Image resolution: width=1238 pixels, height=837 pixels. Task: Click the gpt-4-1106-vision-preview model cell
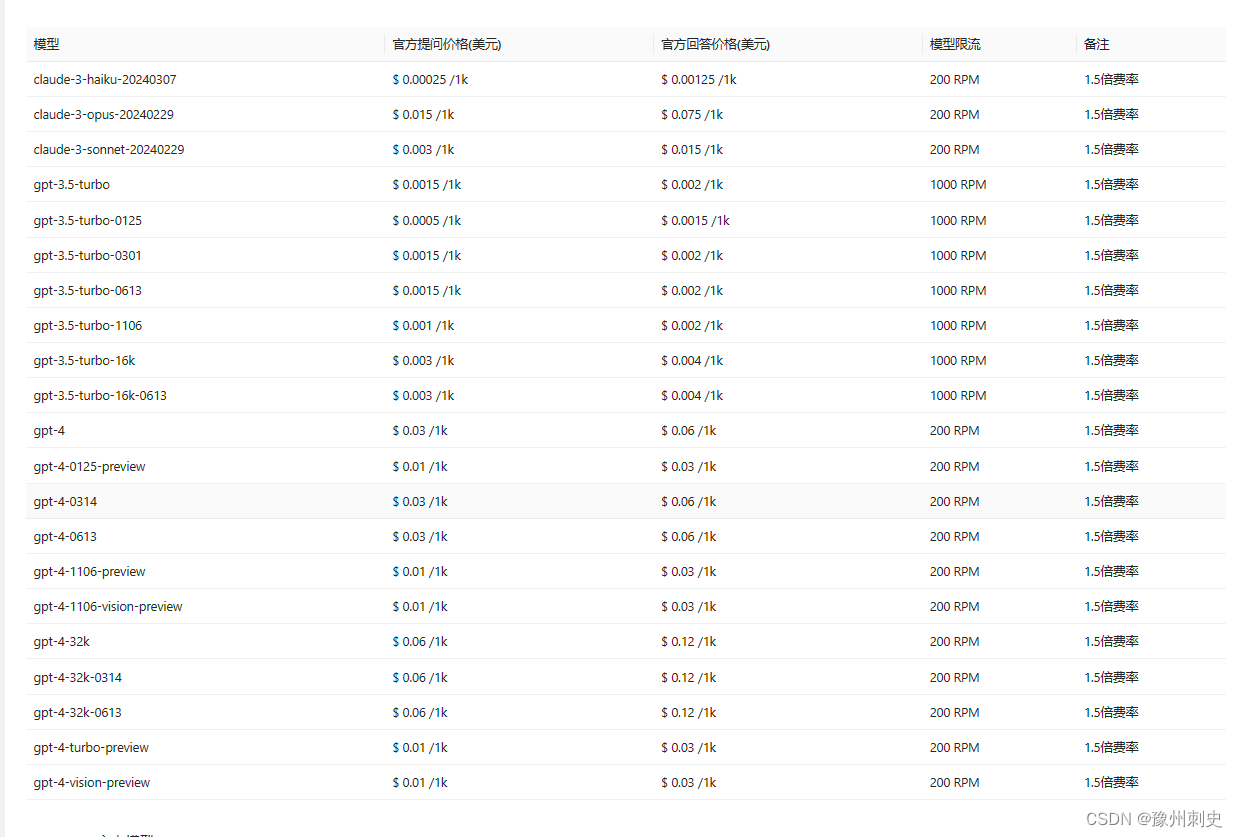(108, 606)
